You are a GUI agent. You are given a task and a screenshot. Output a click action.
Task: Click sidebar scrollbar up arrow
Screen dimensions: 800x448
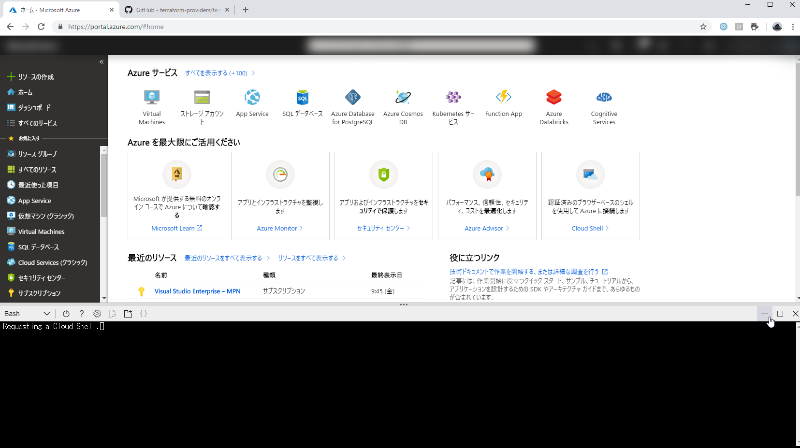coord(104,150)
